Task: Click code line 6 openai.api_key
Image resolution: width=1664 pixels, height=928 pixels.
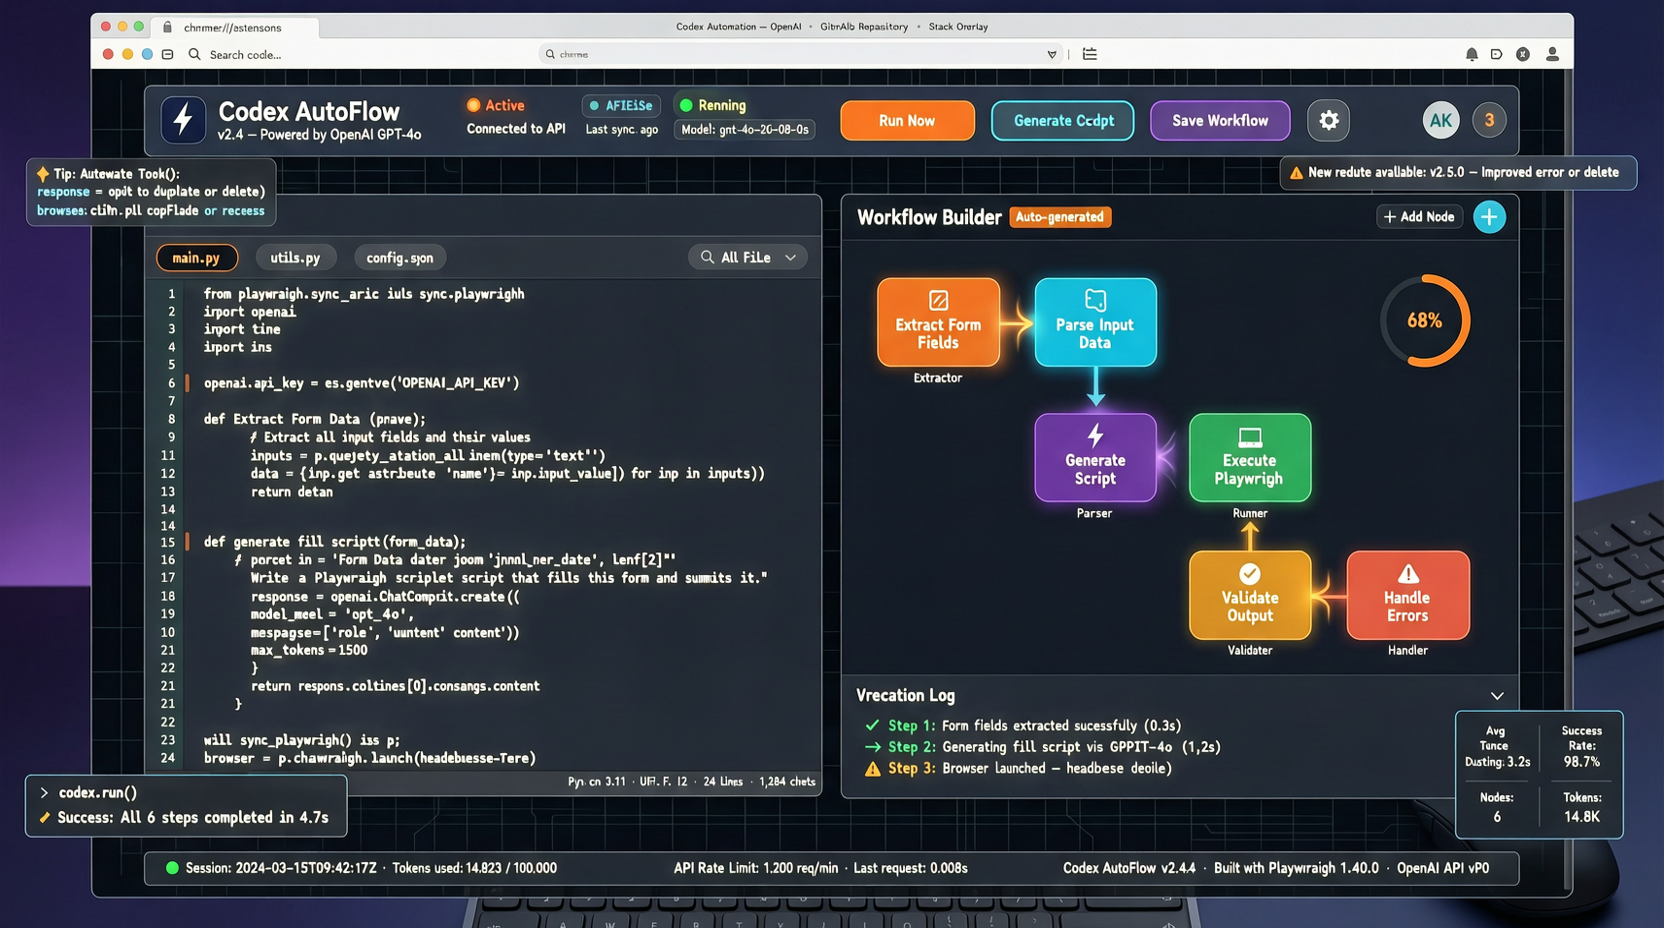Action: 361,383
